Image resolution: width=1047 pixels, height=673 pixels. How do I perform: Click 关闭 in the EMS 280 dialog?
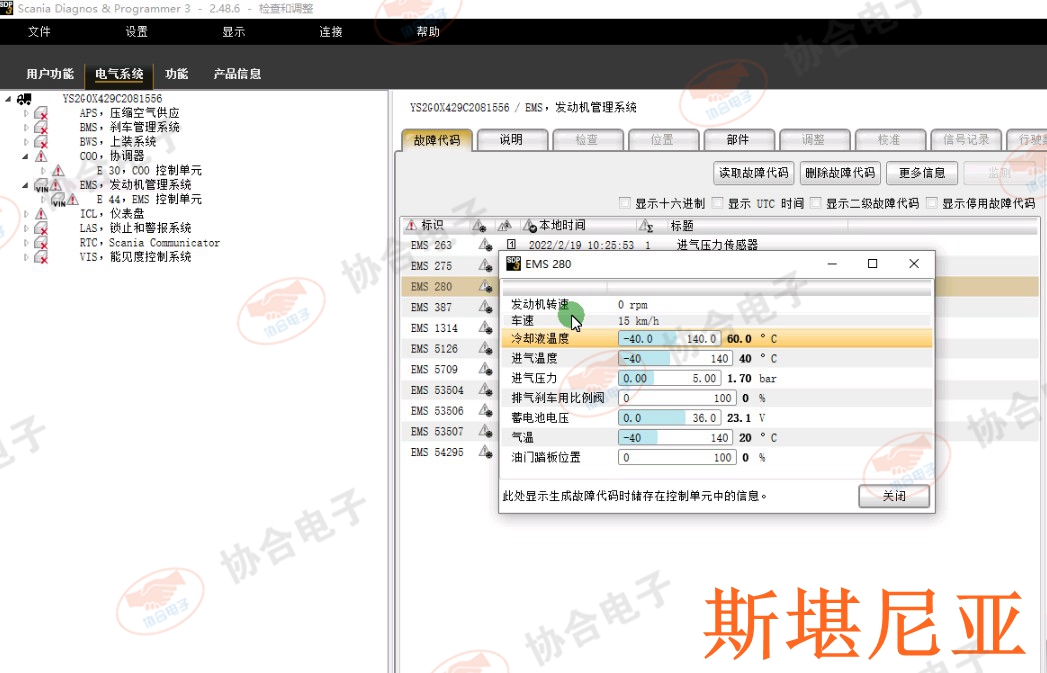click(x=893, y=496)
